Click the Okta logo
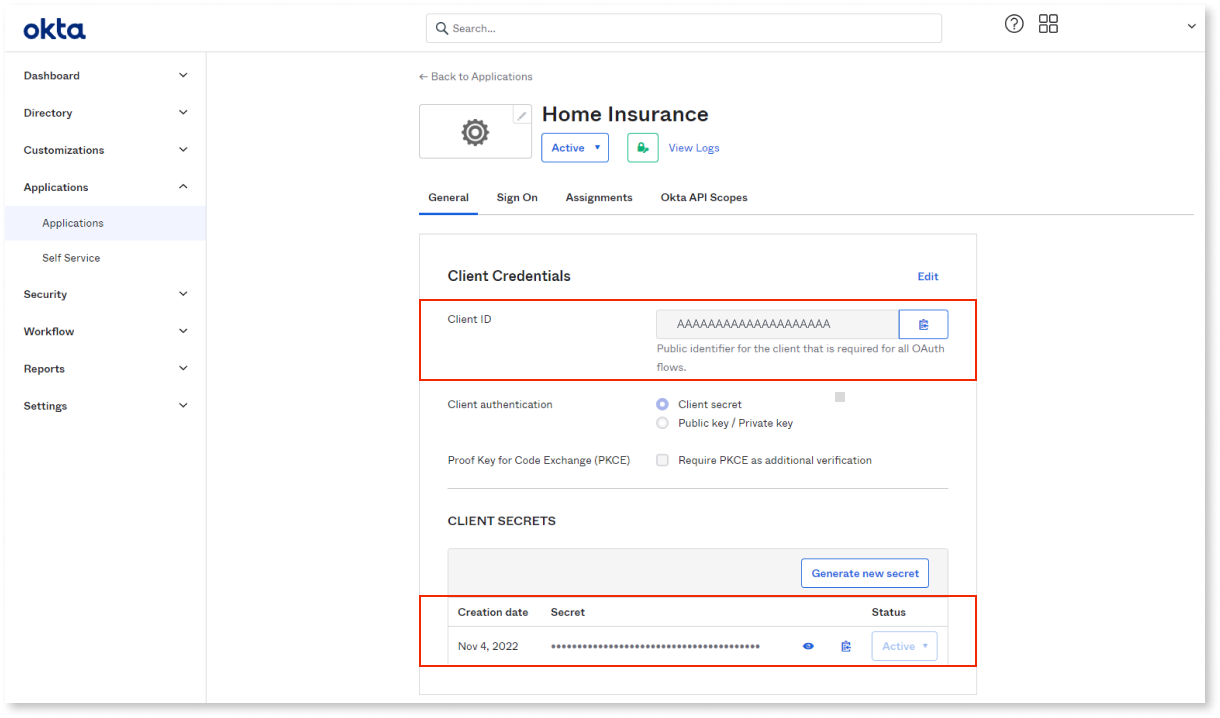 click(54, 29)
